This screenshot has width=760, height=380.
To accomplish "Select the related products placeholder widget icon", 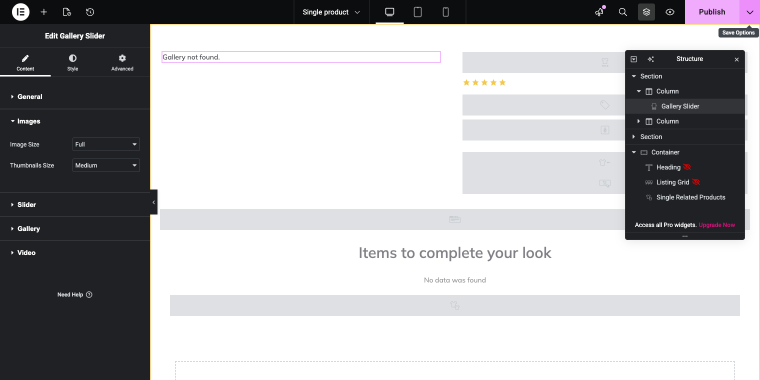I will (x=455, y=305).
